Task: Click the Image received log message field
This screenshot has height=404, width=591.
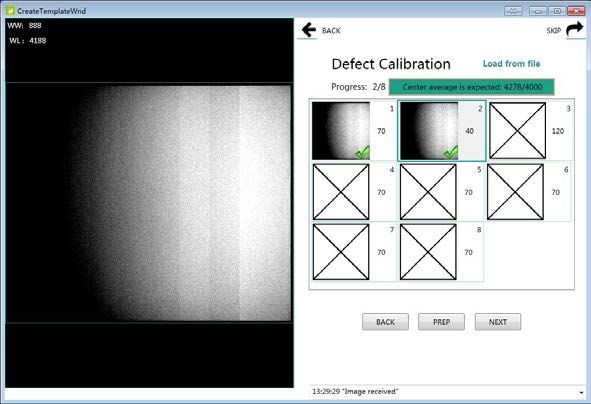Action: pyautogui.click(x=443, y=392)
